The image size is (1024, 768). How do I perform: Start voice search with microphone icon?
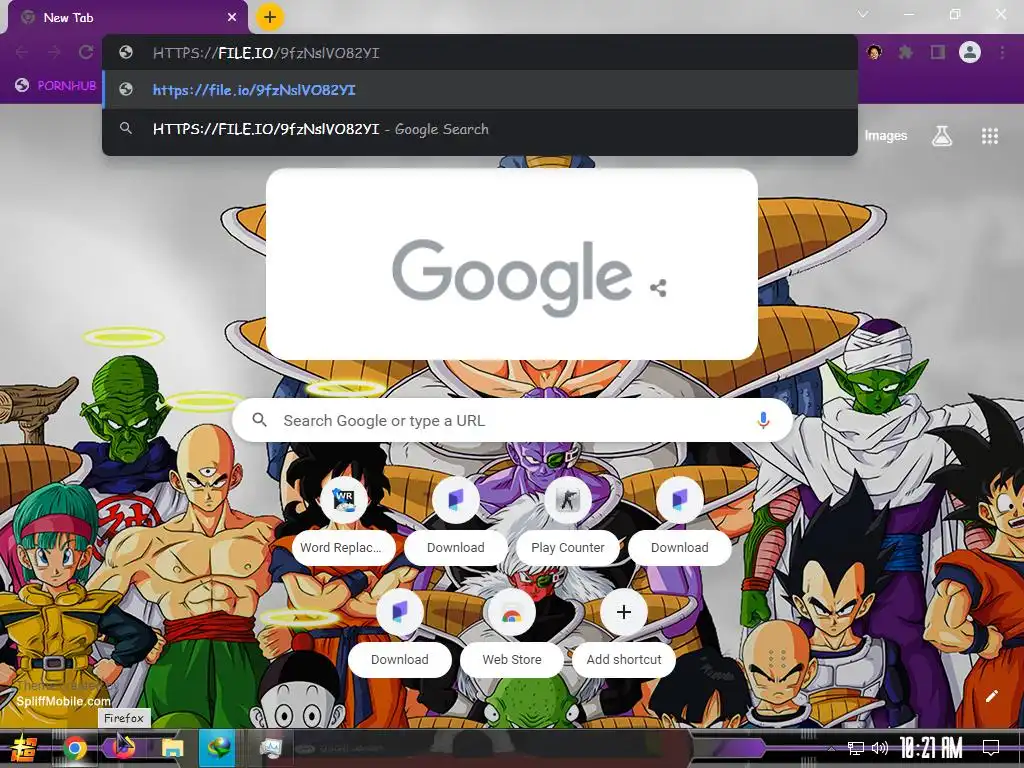[763, 421]
